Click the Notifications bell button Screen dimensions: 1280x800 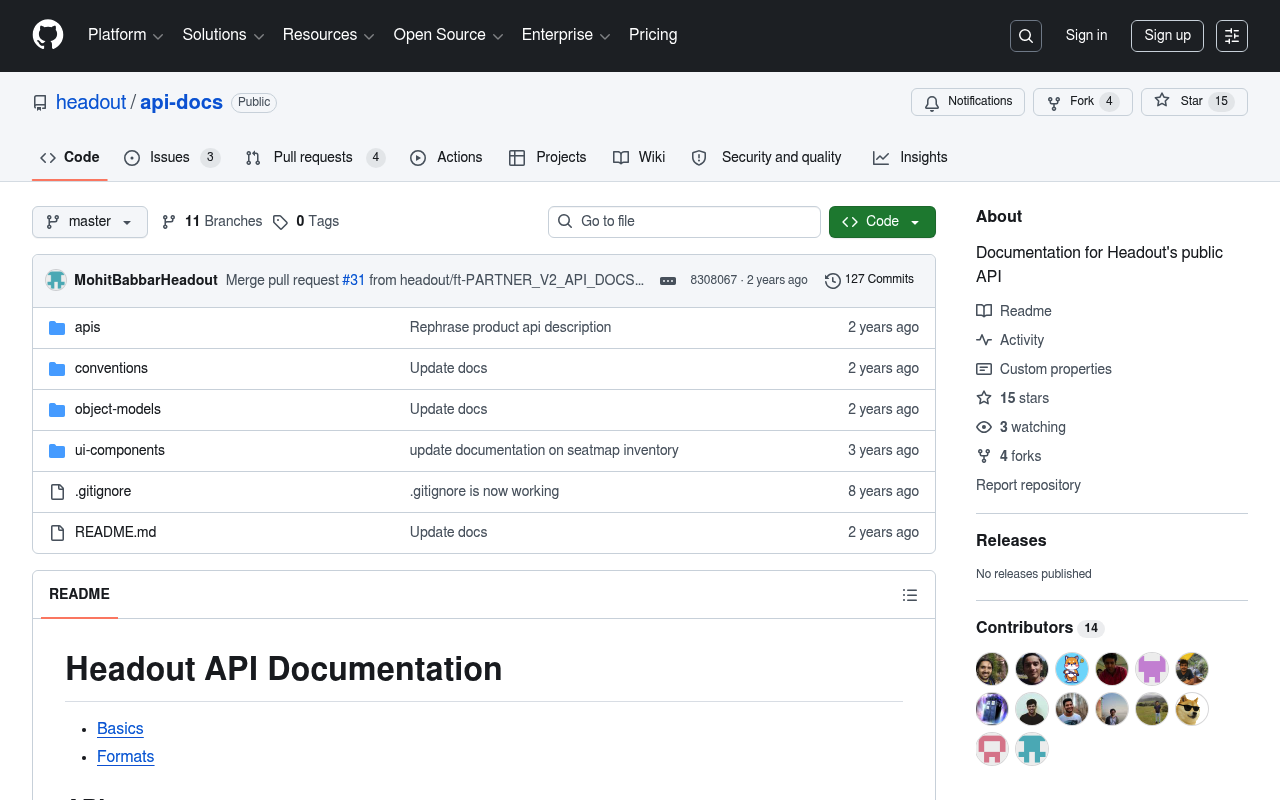pyautogui.click(x=968, y=102)
